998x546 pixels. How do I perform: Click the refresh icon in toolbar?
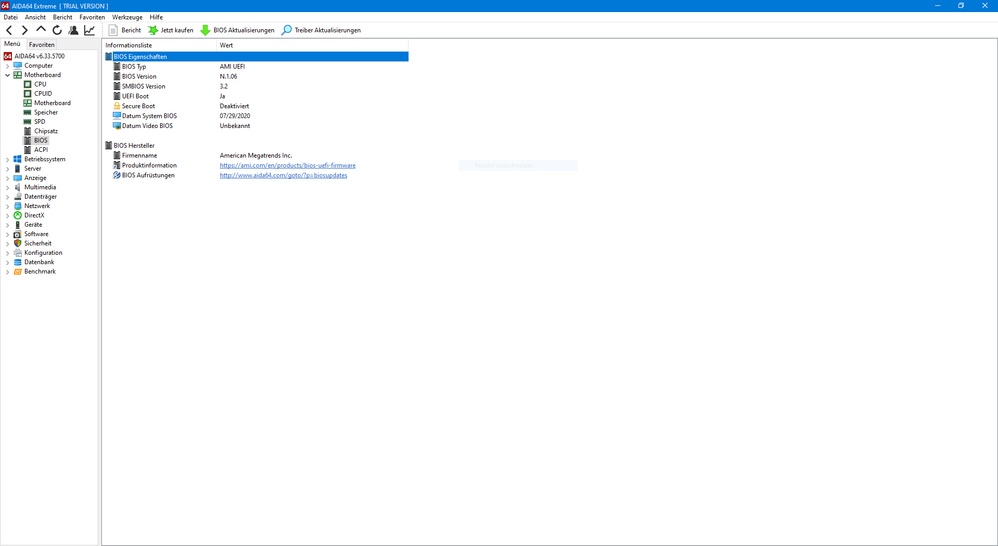tap(57, 30)
